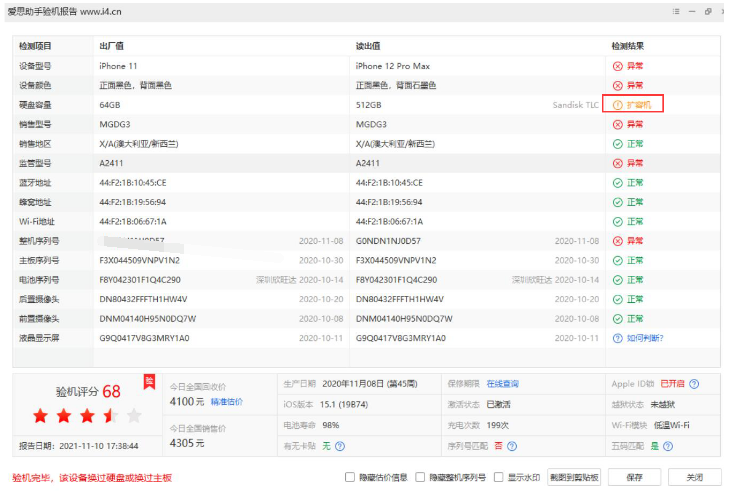
Task: Click the 关闭 button
Action: [x=695, y=477]
